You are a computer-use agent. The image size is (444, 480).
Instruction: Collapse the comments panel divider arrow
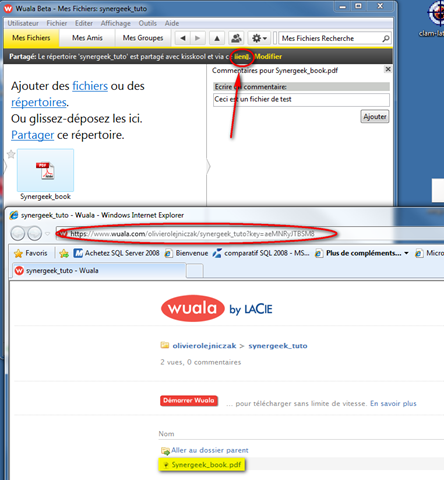pos(208,166)
